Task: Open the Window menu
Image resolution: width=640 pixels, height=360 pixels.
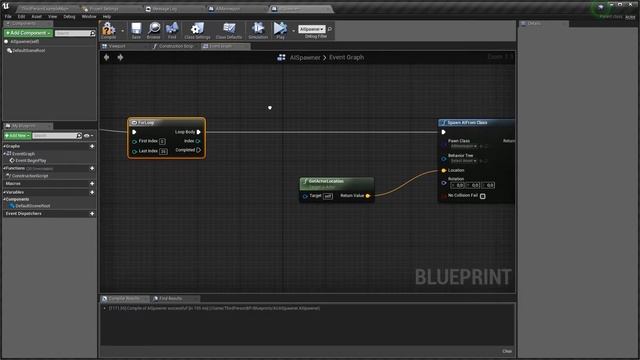Action: (89, 17)
